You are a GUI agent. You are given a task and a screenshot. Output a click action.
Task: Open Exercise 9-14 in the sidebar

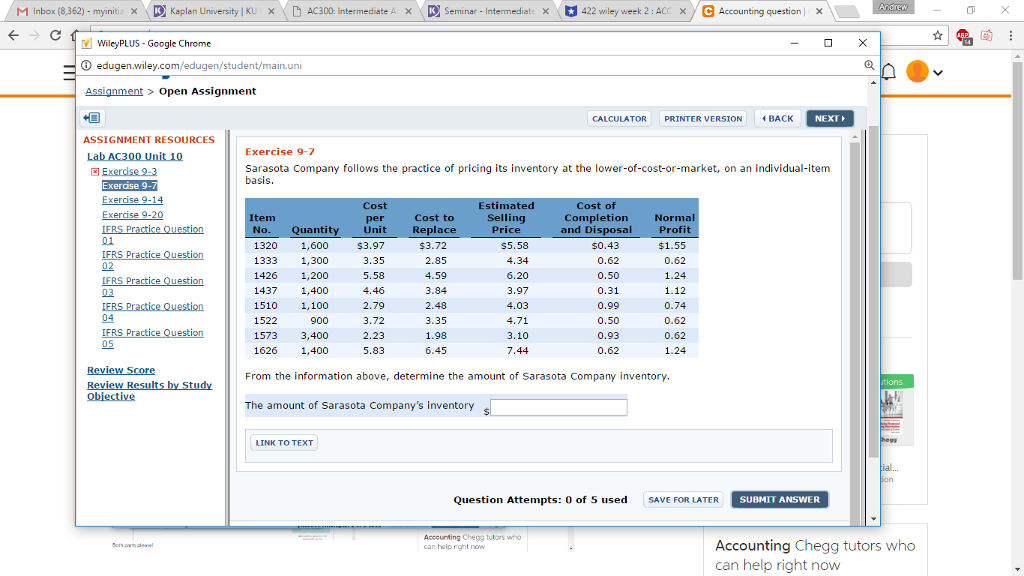(133, 200)
